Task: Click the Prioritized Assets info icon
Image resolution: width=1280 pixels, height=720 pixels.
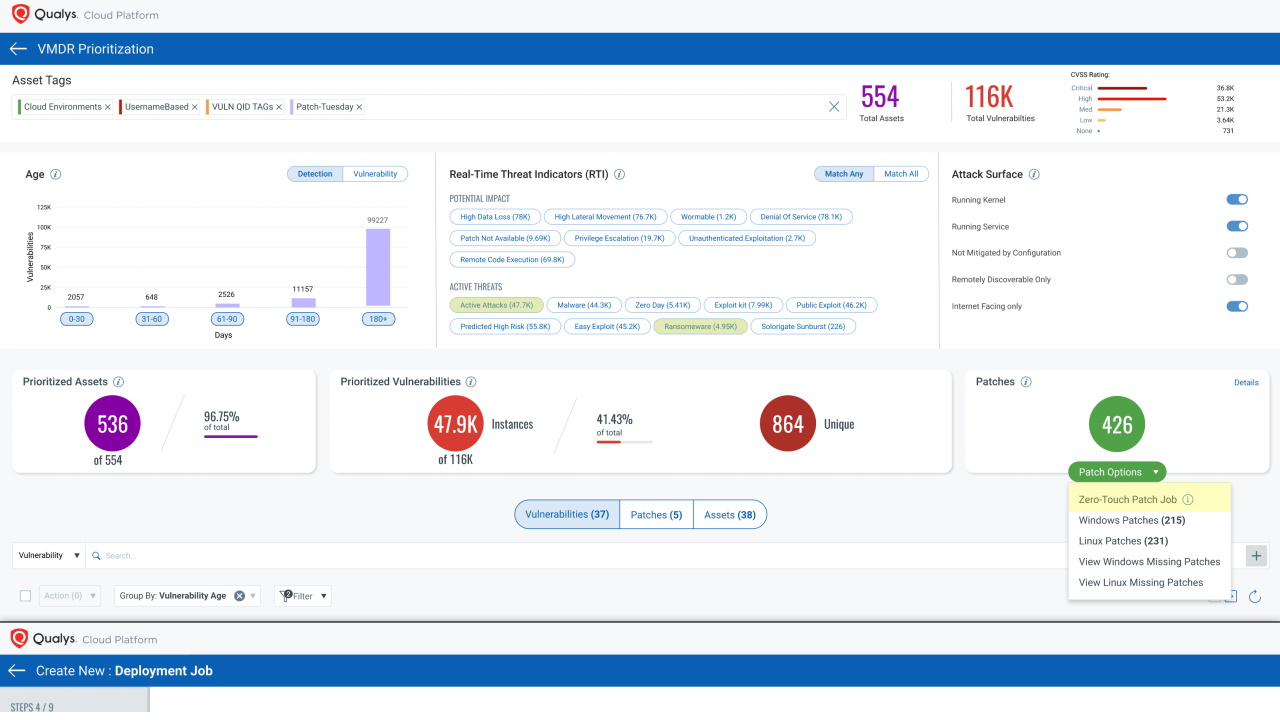Action: [x=119, y=381]
